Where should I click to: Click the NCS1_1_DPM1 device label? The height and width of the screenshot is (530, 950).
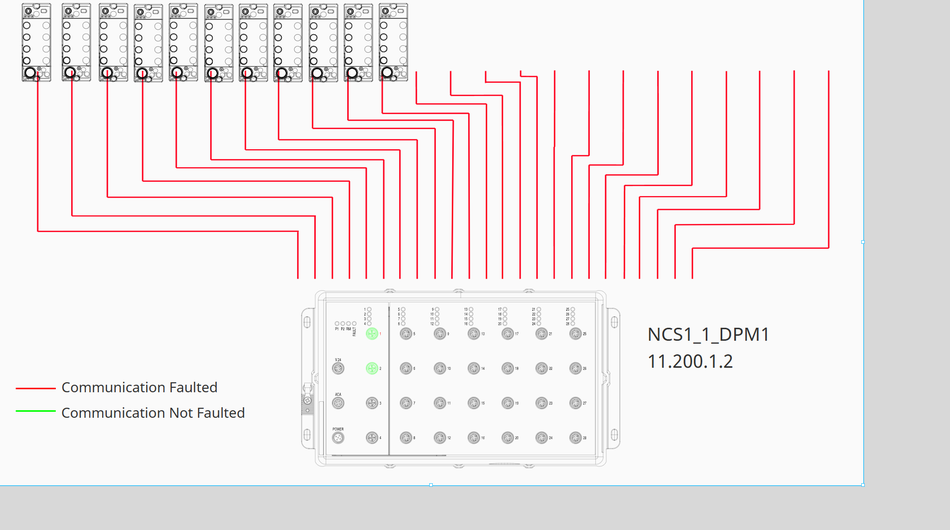tap(708, 334)
